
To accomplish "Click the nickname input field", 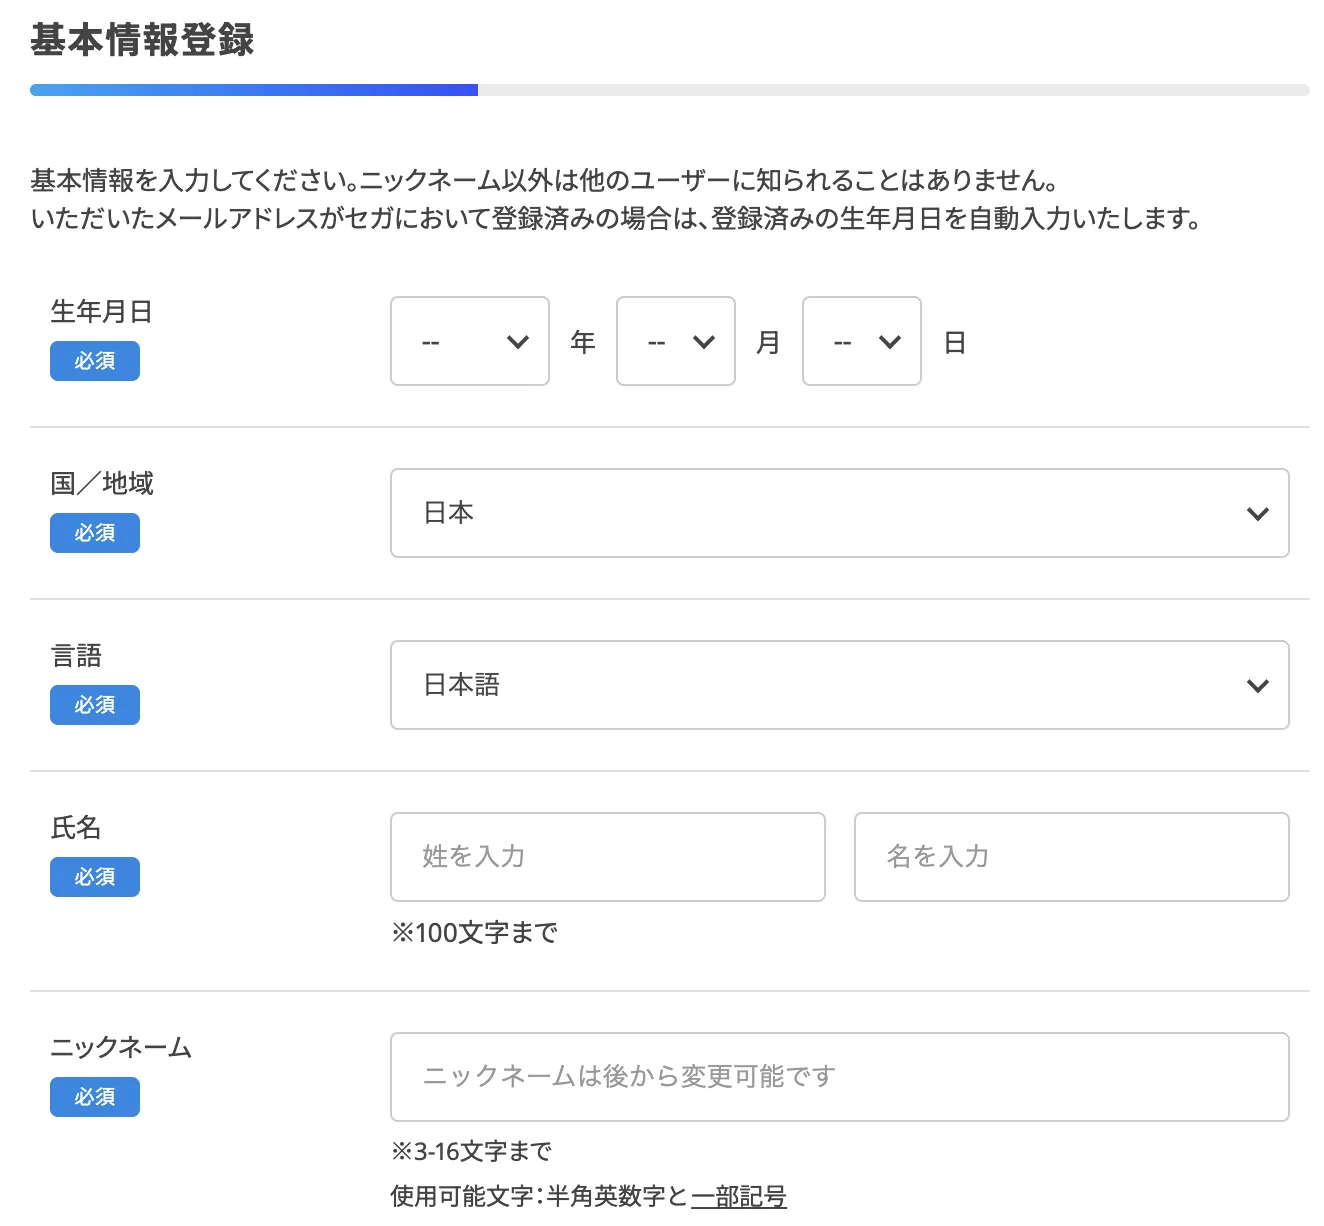I will coord(840,1077).
